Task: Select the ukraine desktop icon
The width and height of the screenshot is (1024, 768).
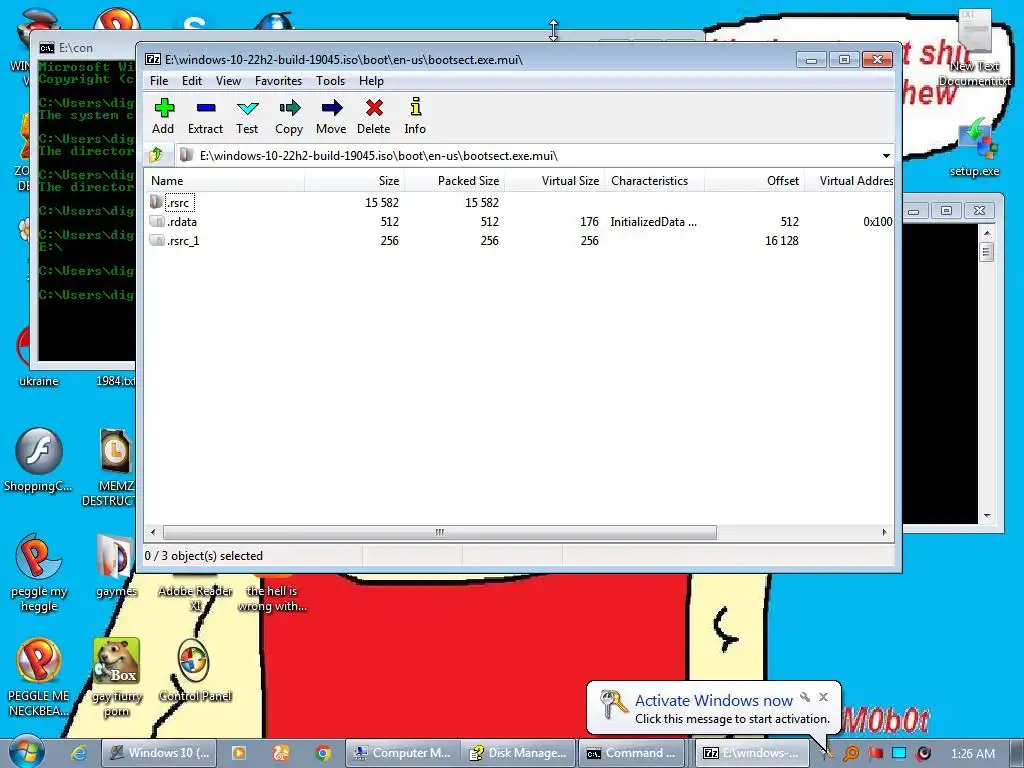Action: (x=39, y=356)
